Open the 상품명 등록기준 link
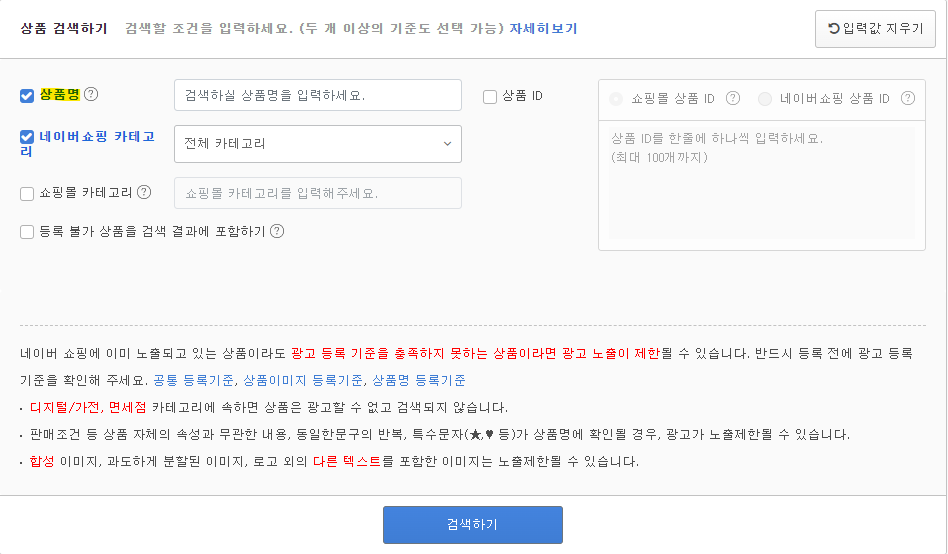The height and width of the screenshot is (554, 948). point(419,380)
